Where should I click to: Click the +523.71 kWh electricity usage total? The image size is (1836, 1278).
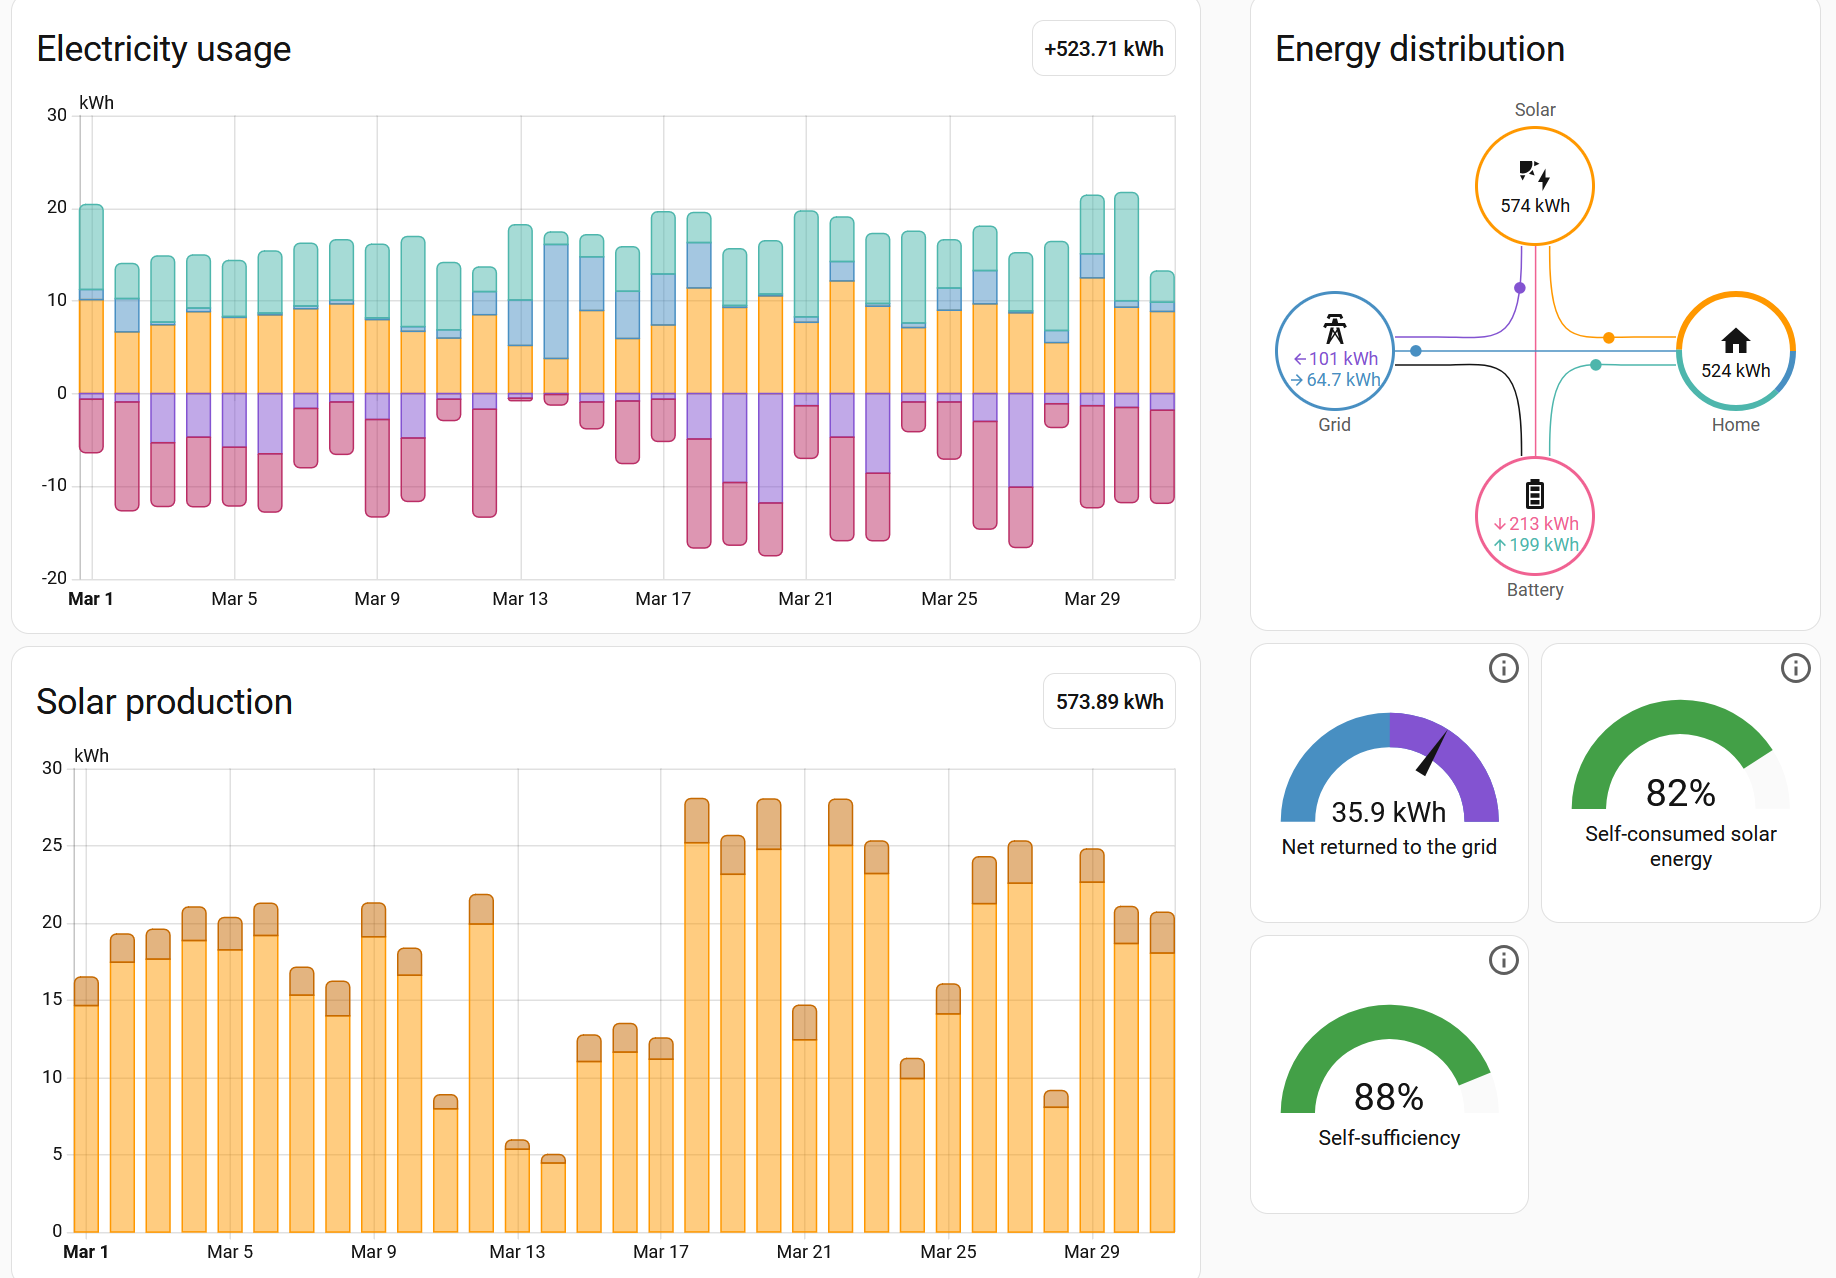coord(1103,49)
